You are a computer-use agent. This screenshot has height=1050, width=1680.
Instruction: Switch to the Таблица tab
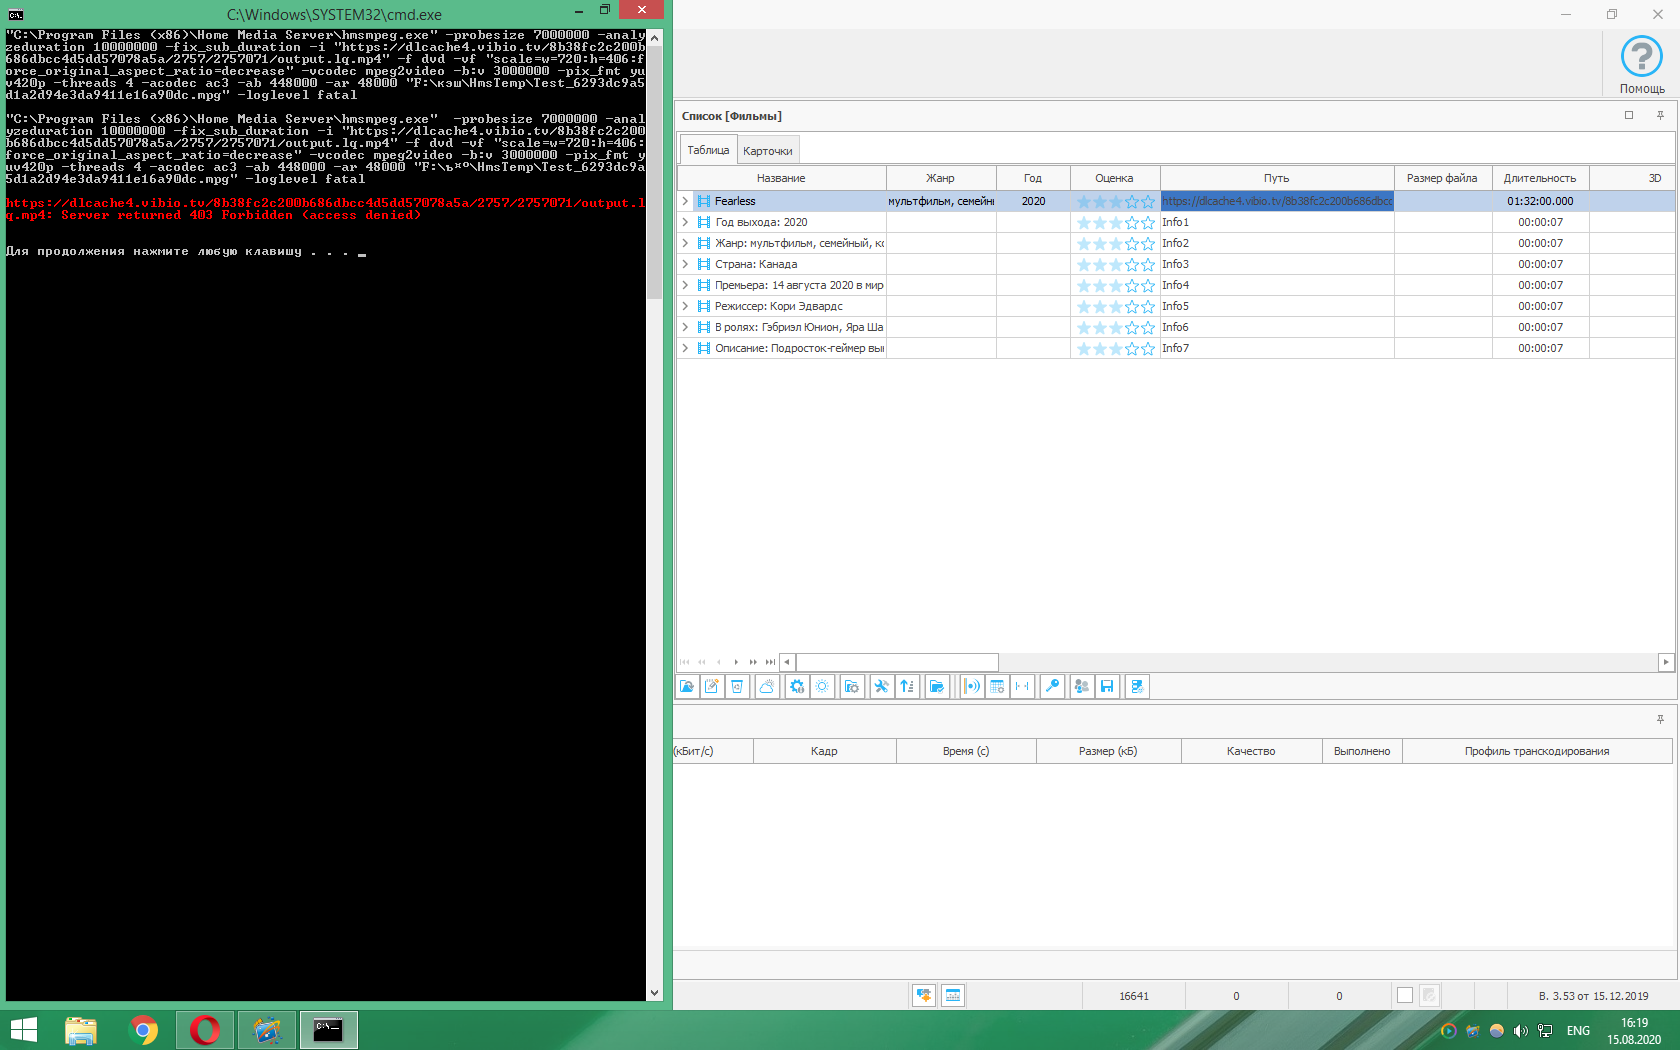[708, 150]
